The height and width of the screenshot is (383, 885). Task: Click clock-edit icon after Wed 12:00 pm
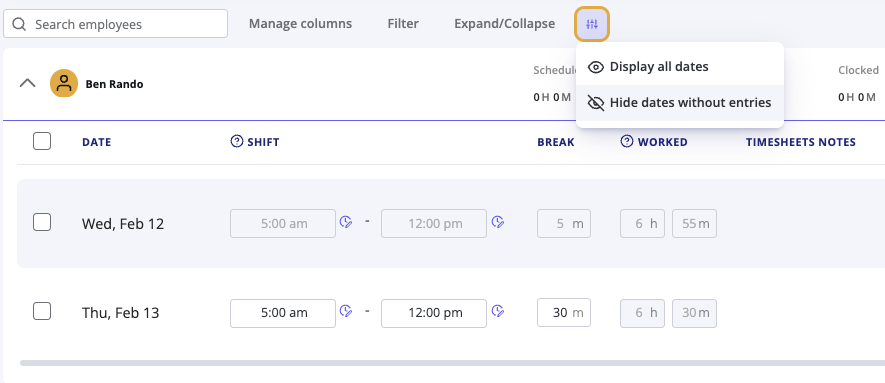pos(497,222)
